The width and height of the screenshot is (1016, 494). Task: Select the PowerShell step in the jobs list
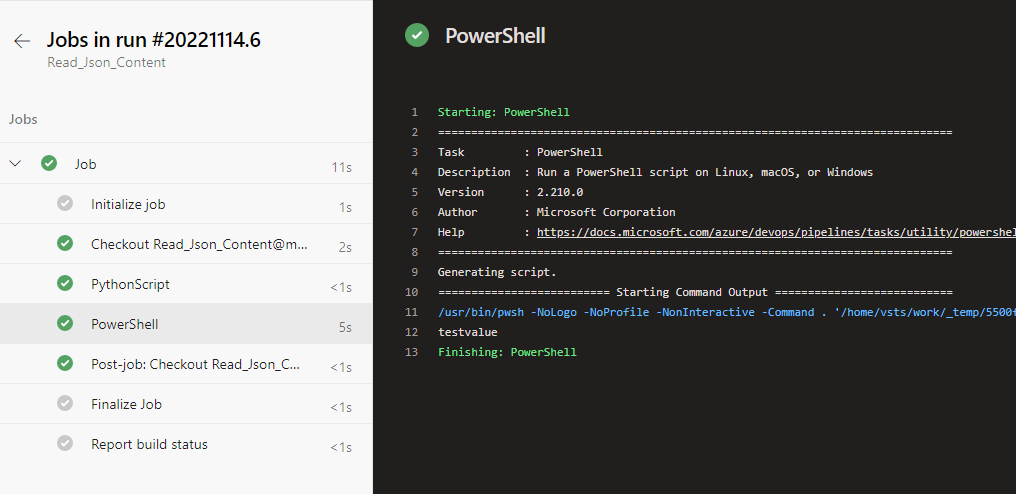pos(186,324)
